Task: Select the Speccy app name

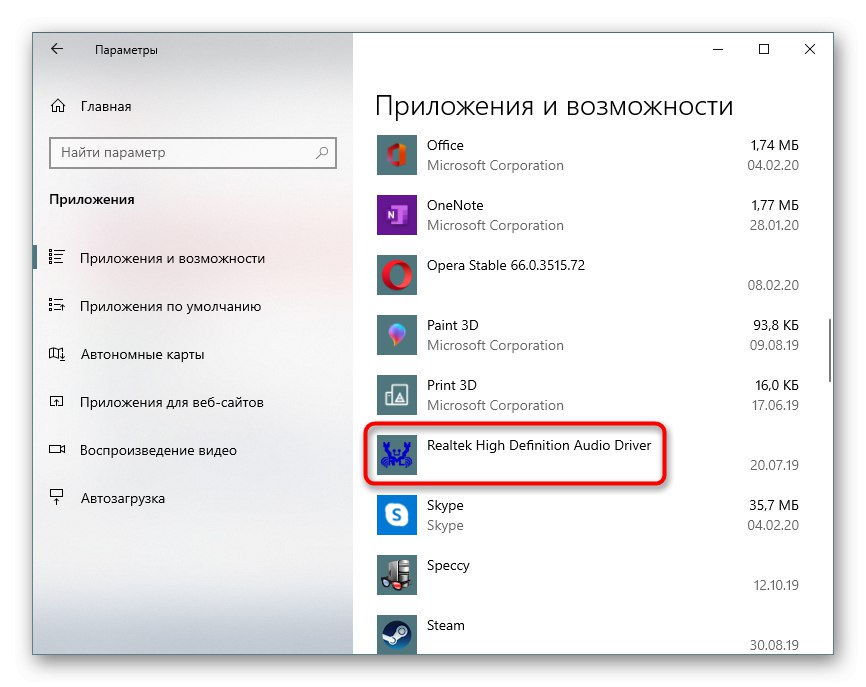Action: [x=448, y=566]
